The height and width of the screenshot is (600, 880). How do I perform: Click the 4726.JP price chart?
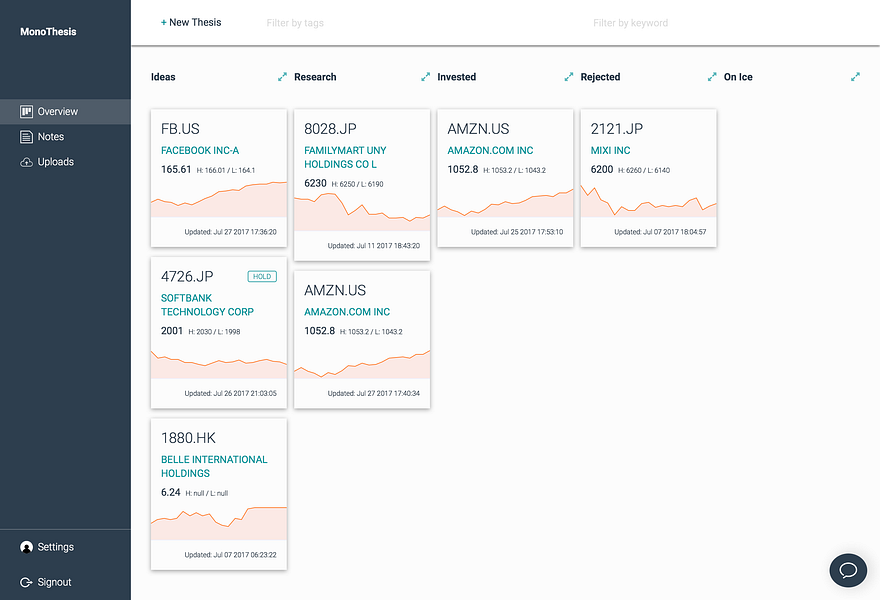coord(219,365)
